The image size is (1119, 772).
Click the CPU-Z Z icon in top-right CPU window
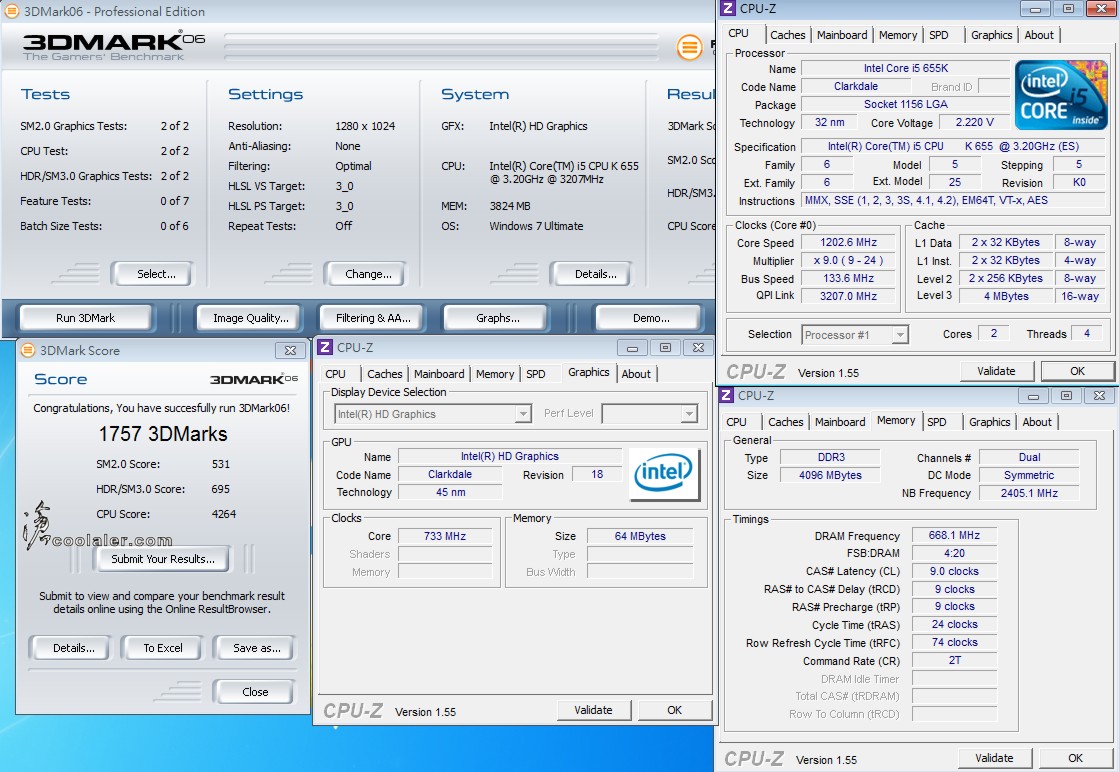coord(728,9)
